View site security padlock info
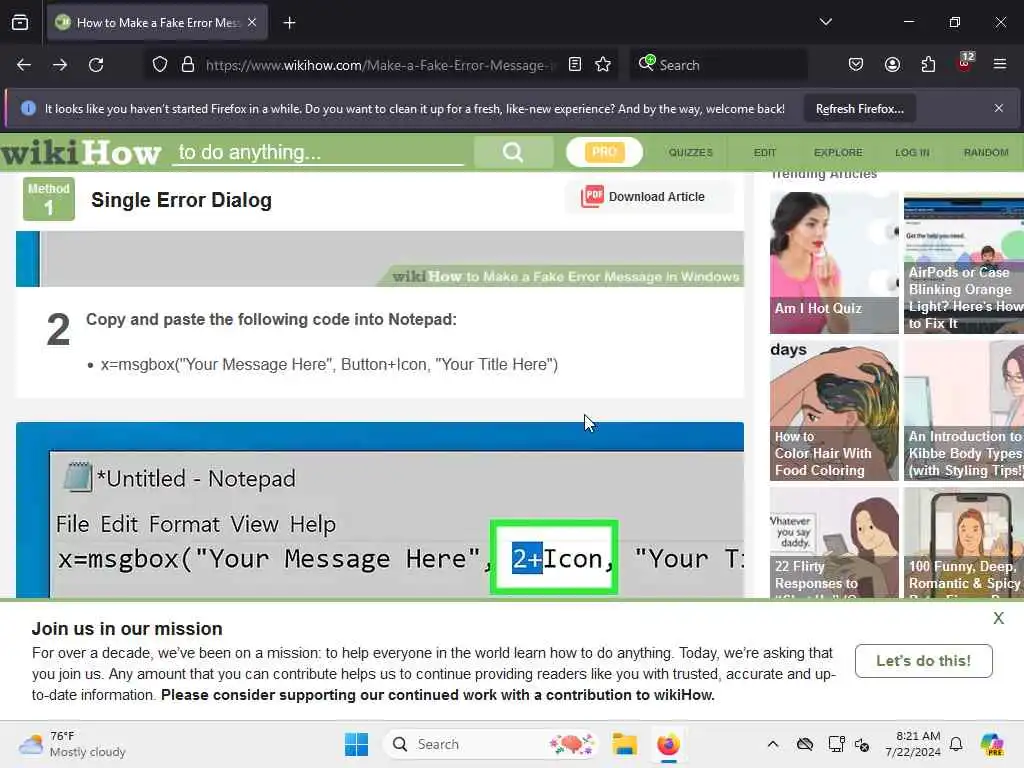The width and height of the screenshot is (1024, 768). pyautogui.click(x=188, y=65)
